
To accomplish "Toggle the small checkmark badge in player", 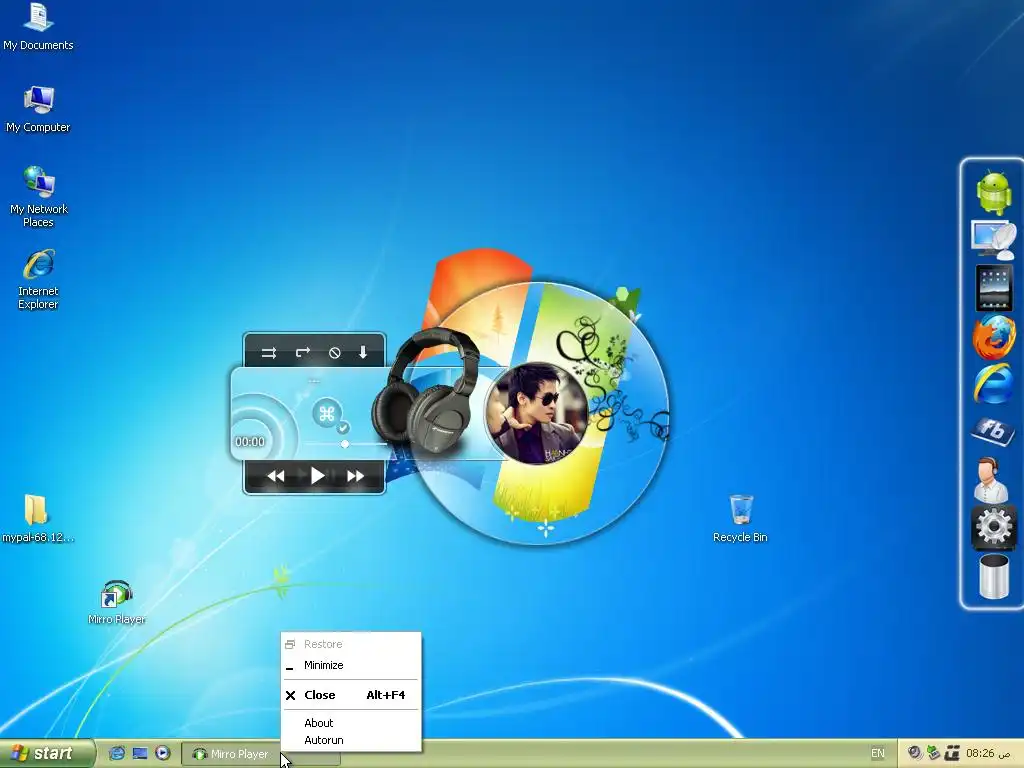I will coord(343,428).
